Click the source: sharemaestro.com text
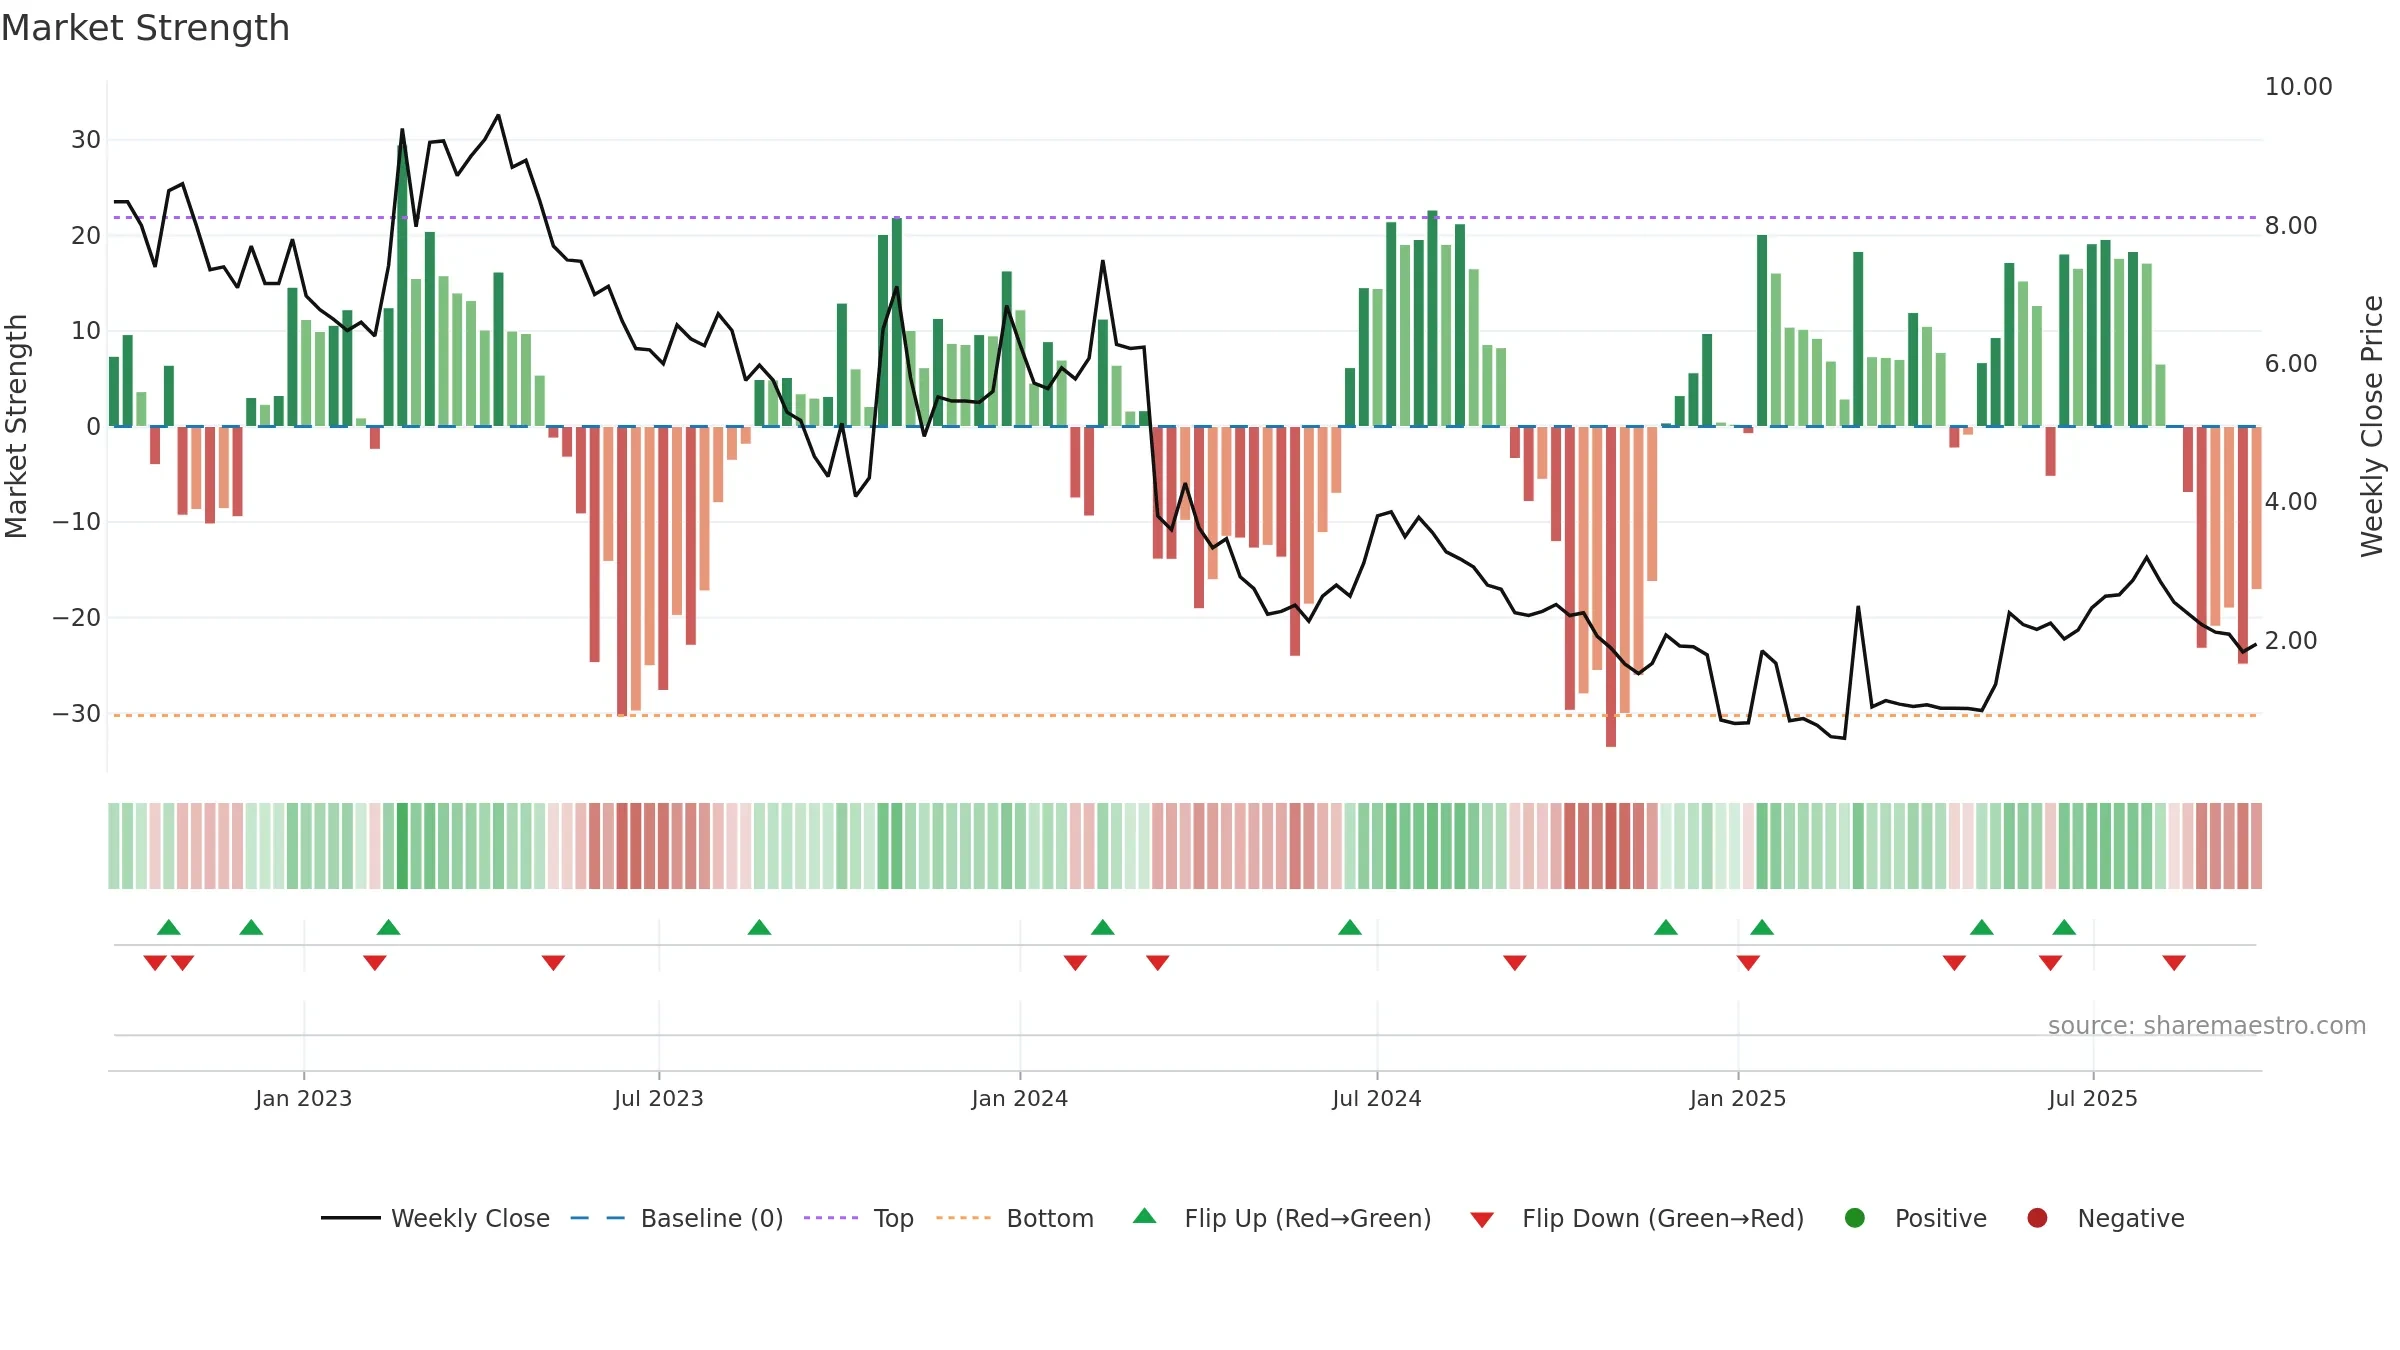This screenshot has width=2400, height=1350. click(x=2207, y=1026)
